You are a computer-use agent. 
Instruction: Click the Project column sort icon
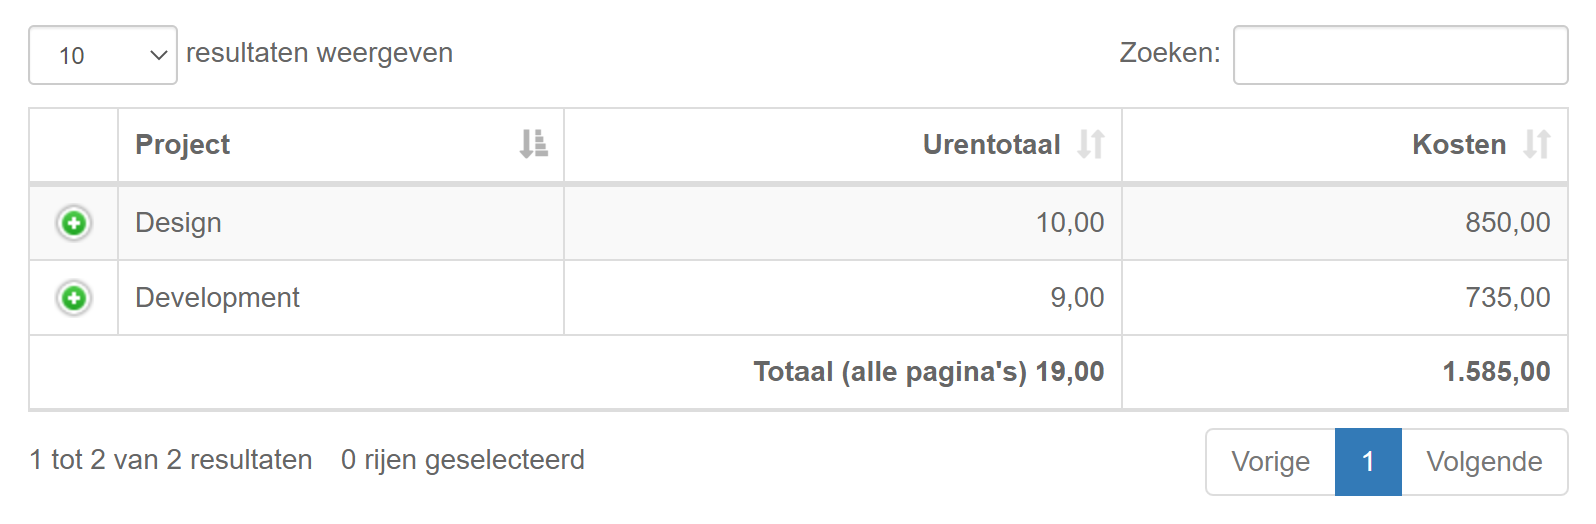click(x=534, y=144)
